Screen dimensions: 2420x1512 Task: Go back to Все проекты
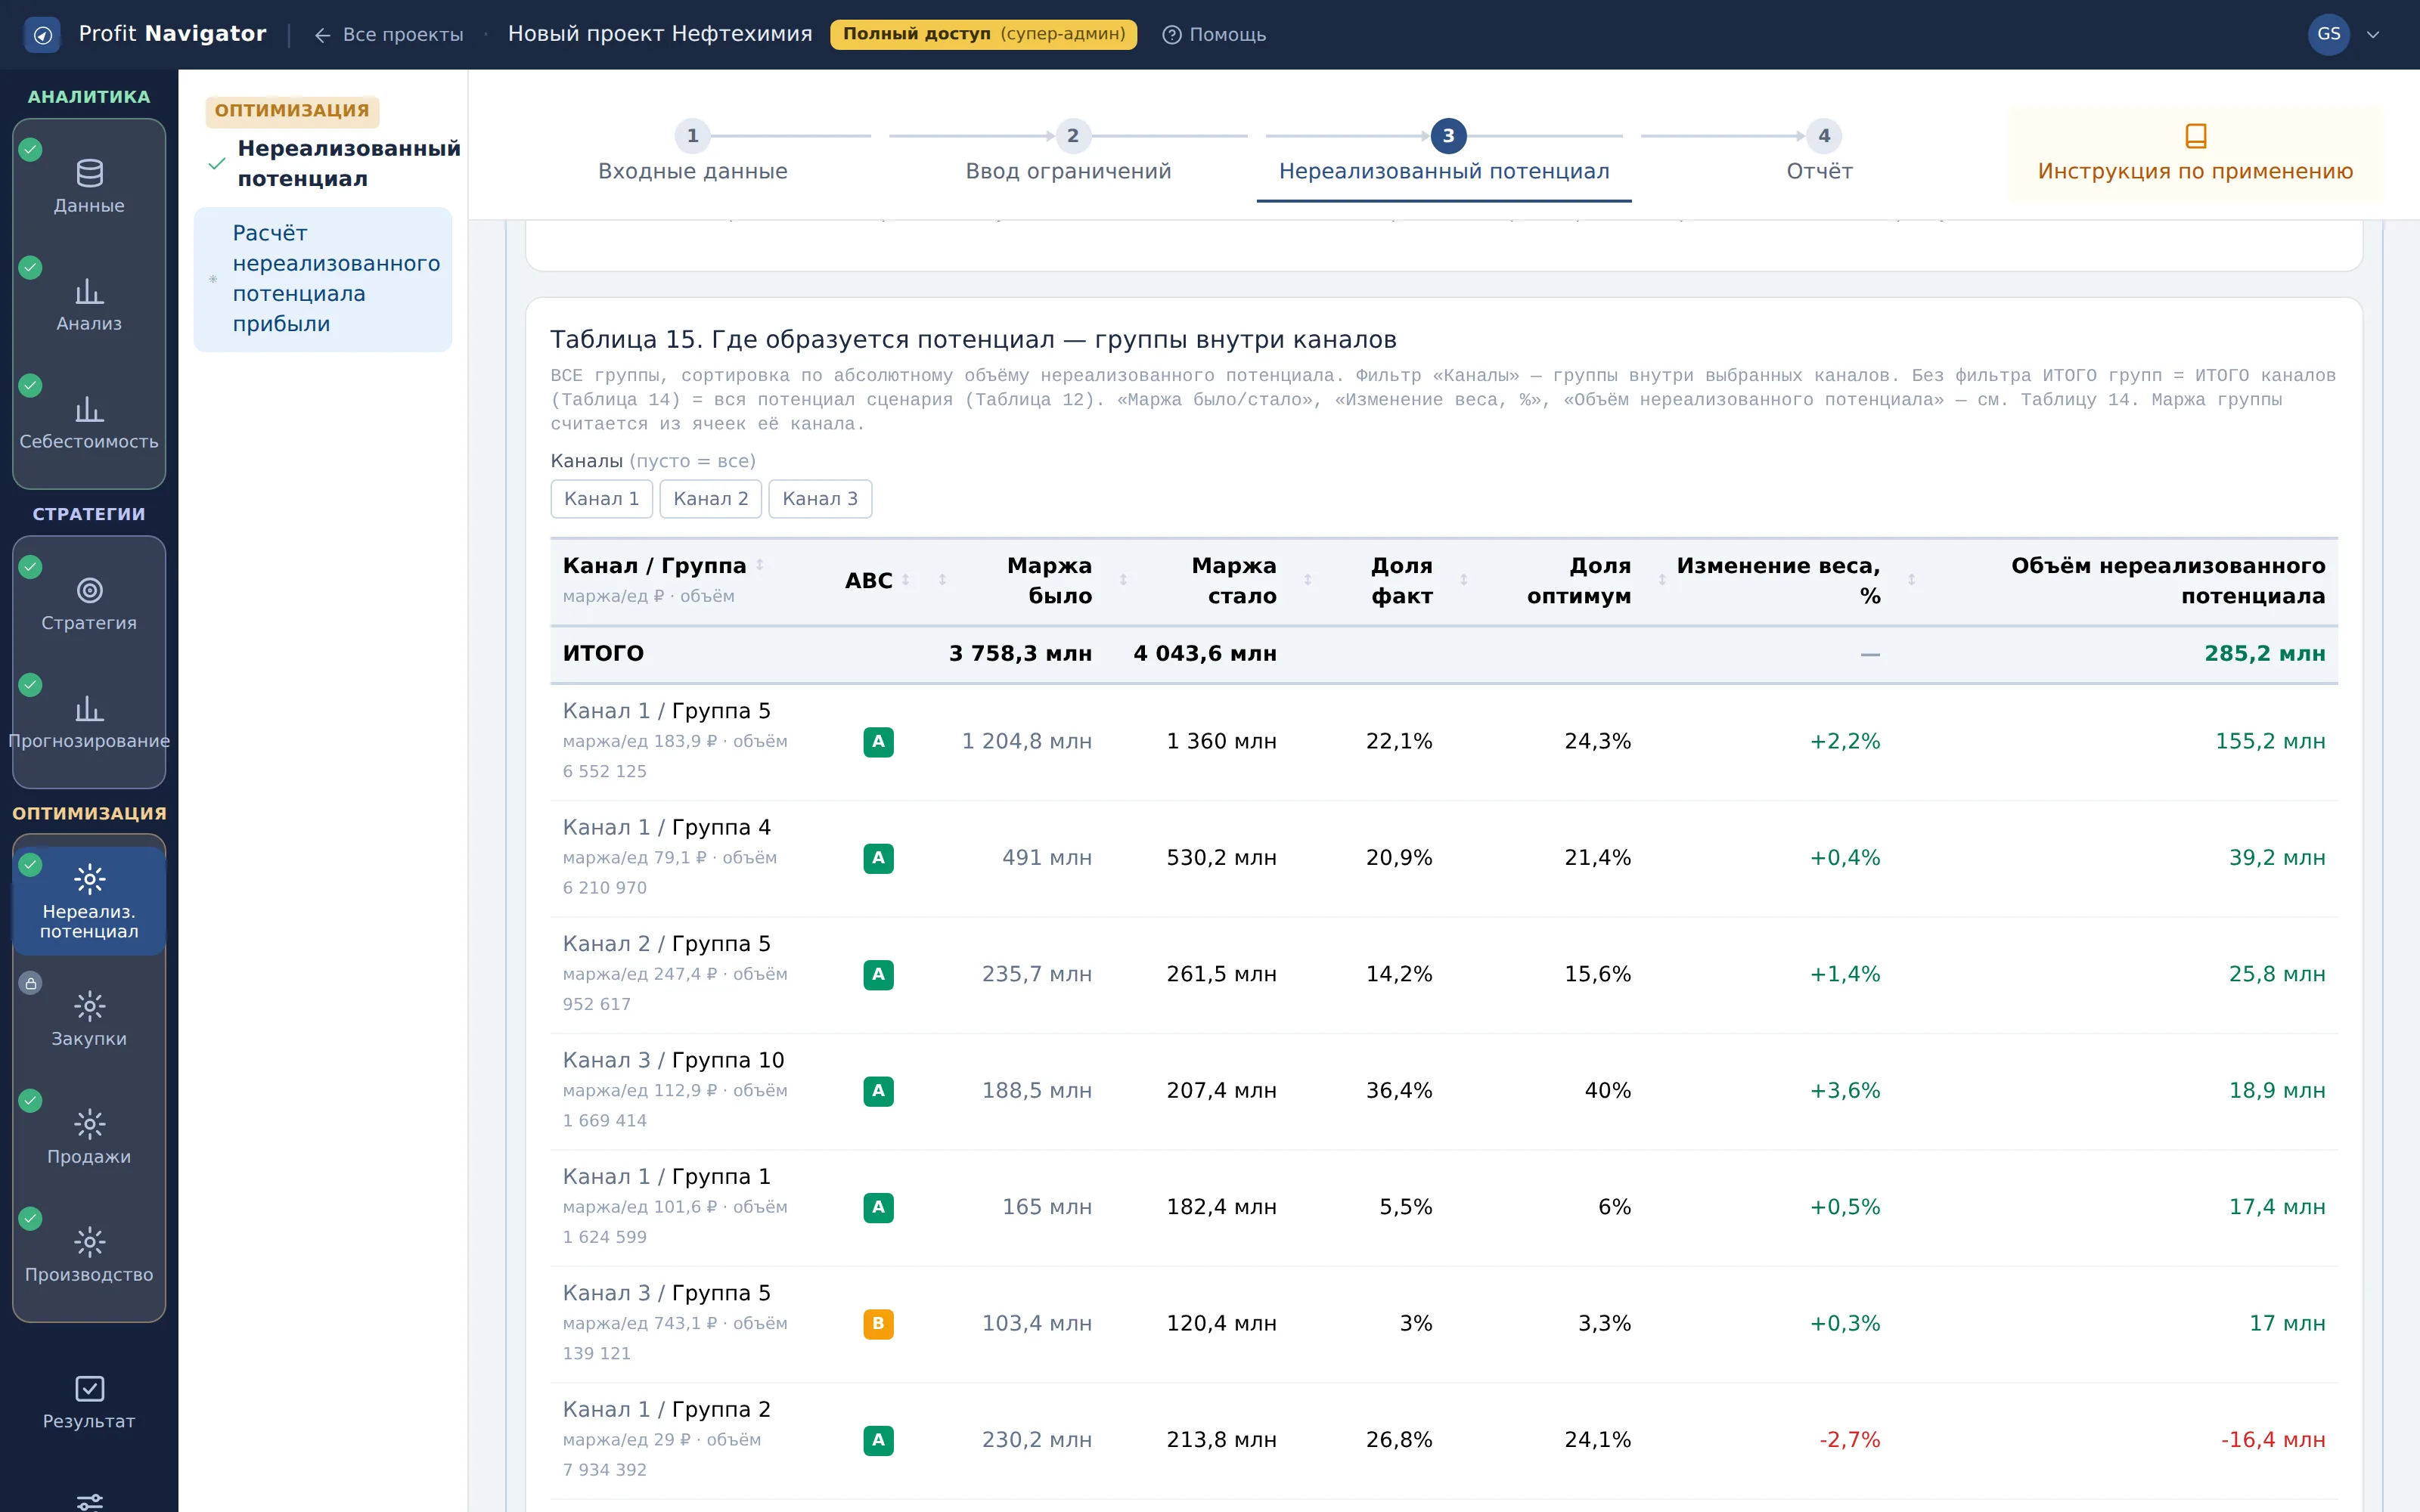(x=388, y=34)
